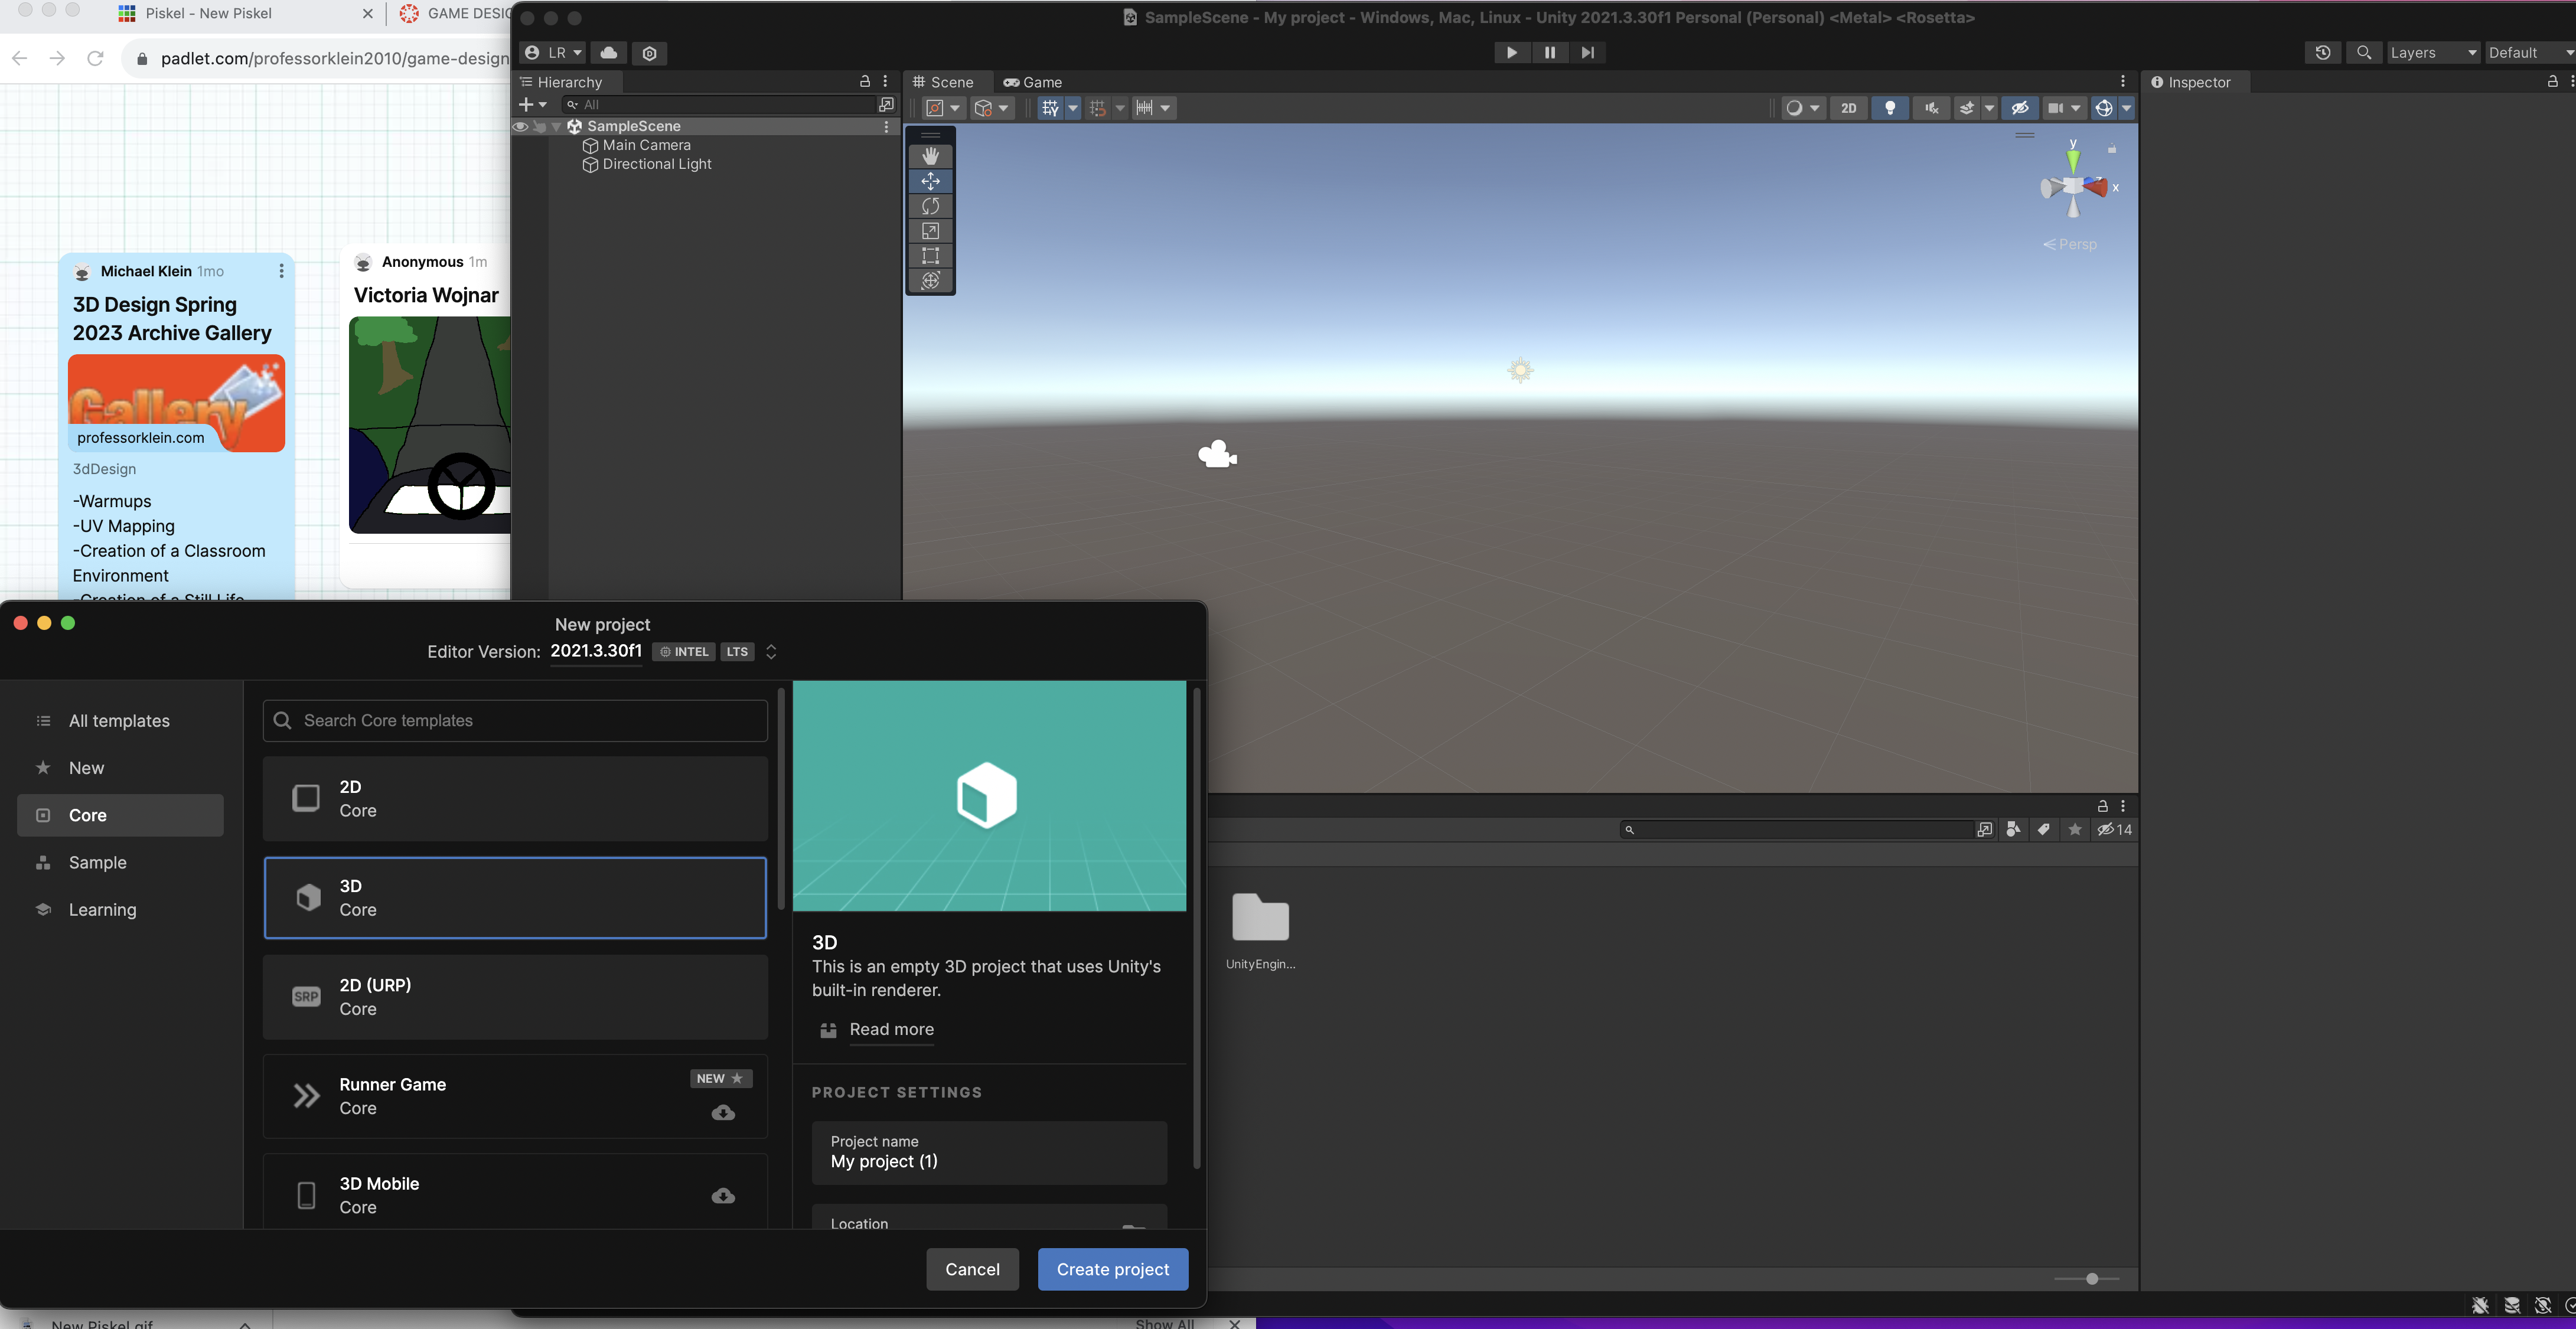Collapse SampleScene tree in Hierarchy
Screen dimensions: 2576x1329
(557, 127)
